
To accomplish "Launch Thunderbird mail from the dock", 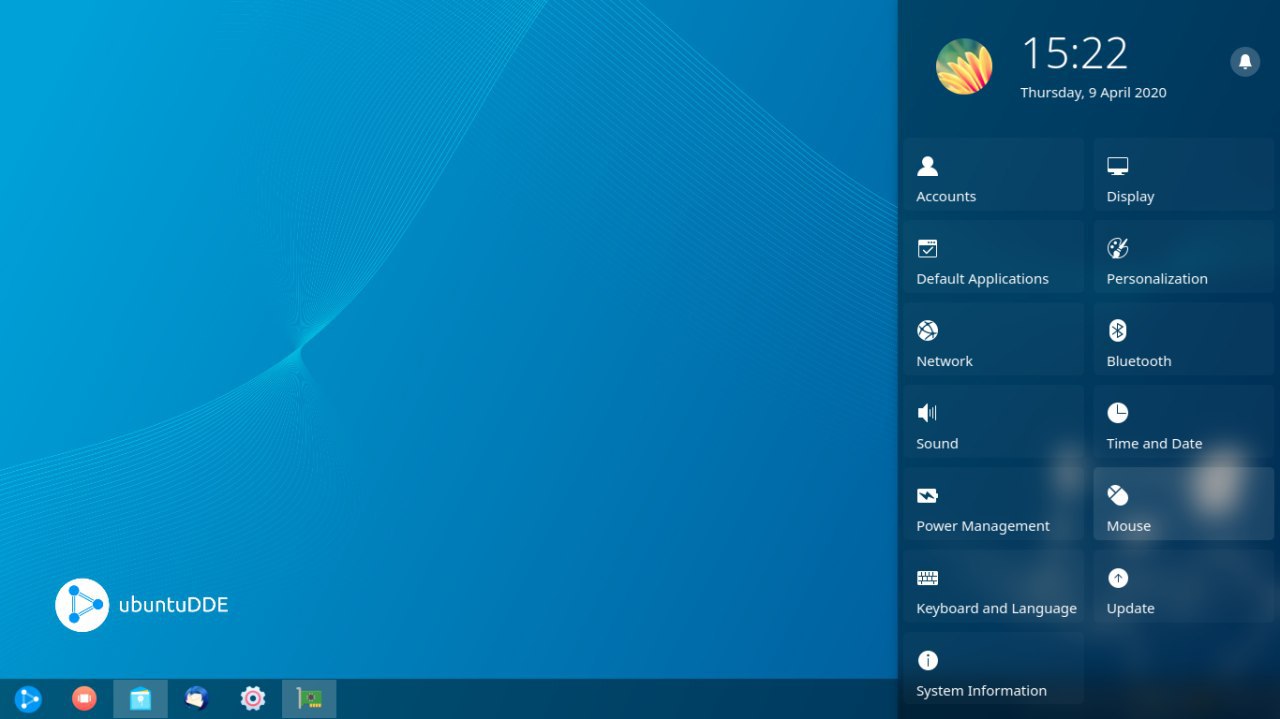I will coord(196,699).
